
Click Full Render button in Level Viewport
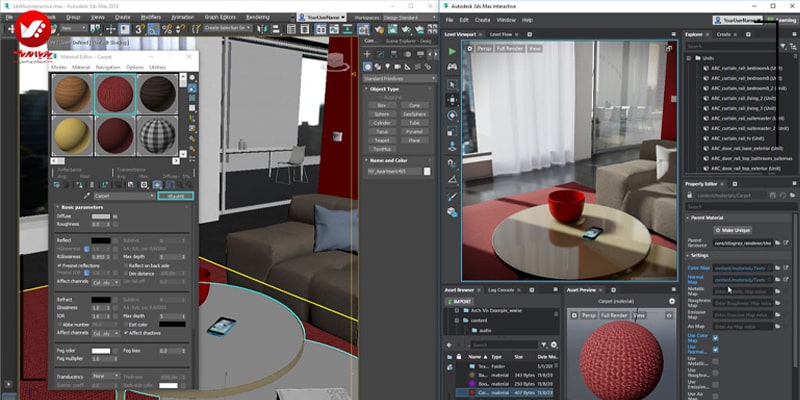coord(509,48)
